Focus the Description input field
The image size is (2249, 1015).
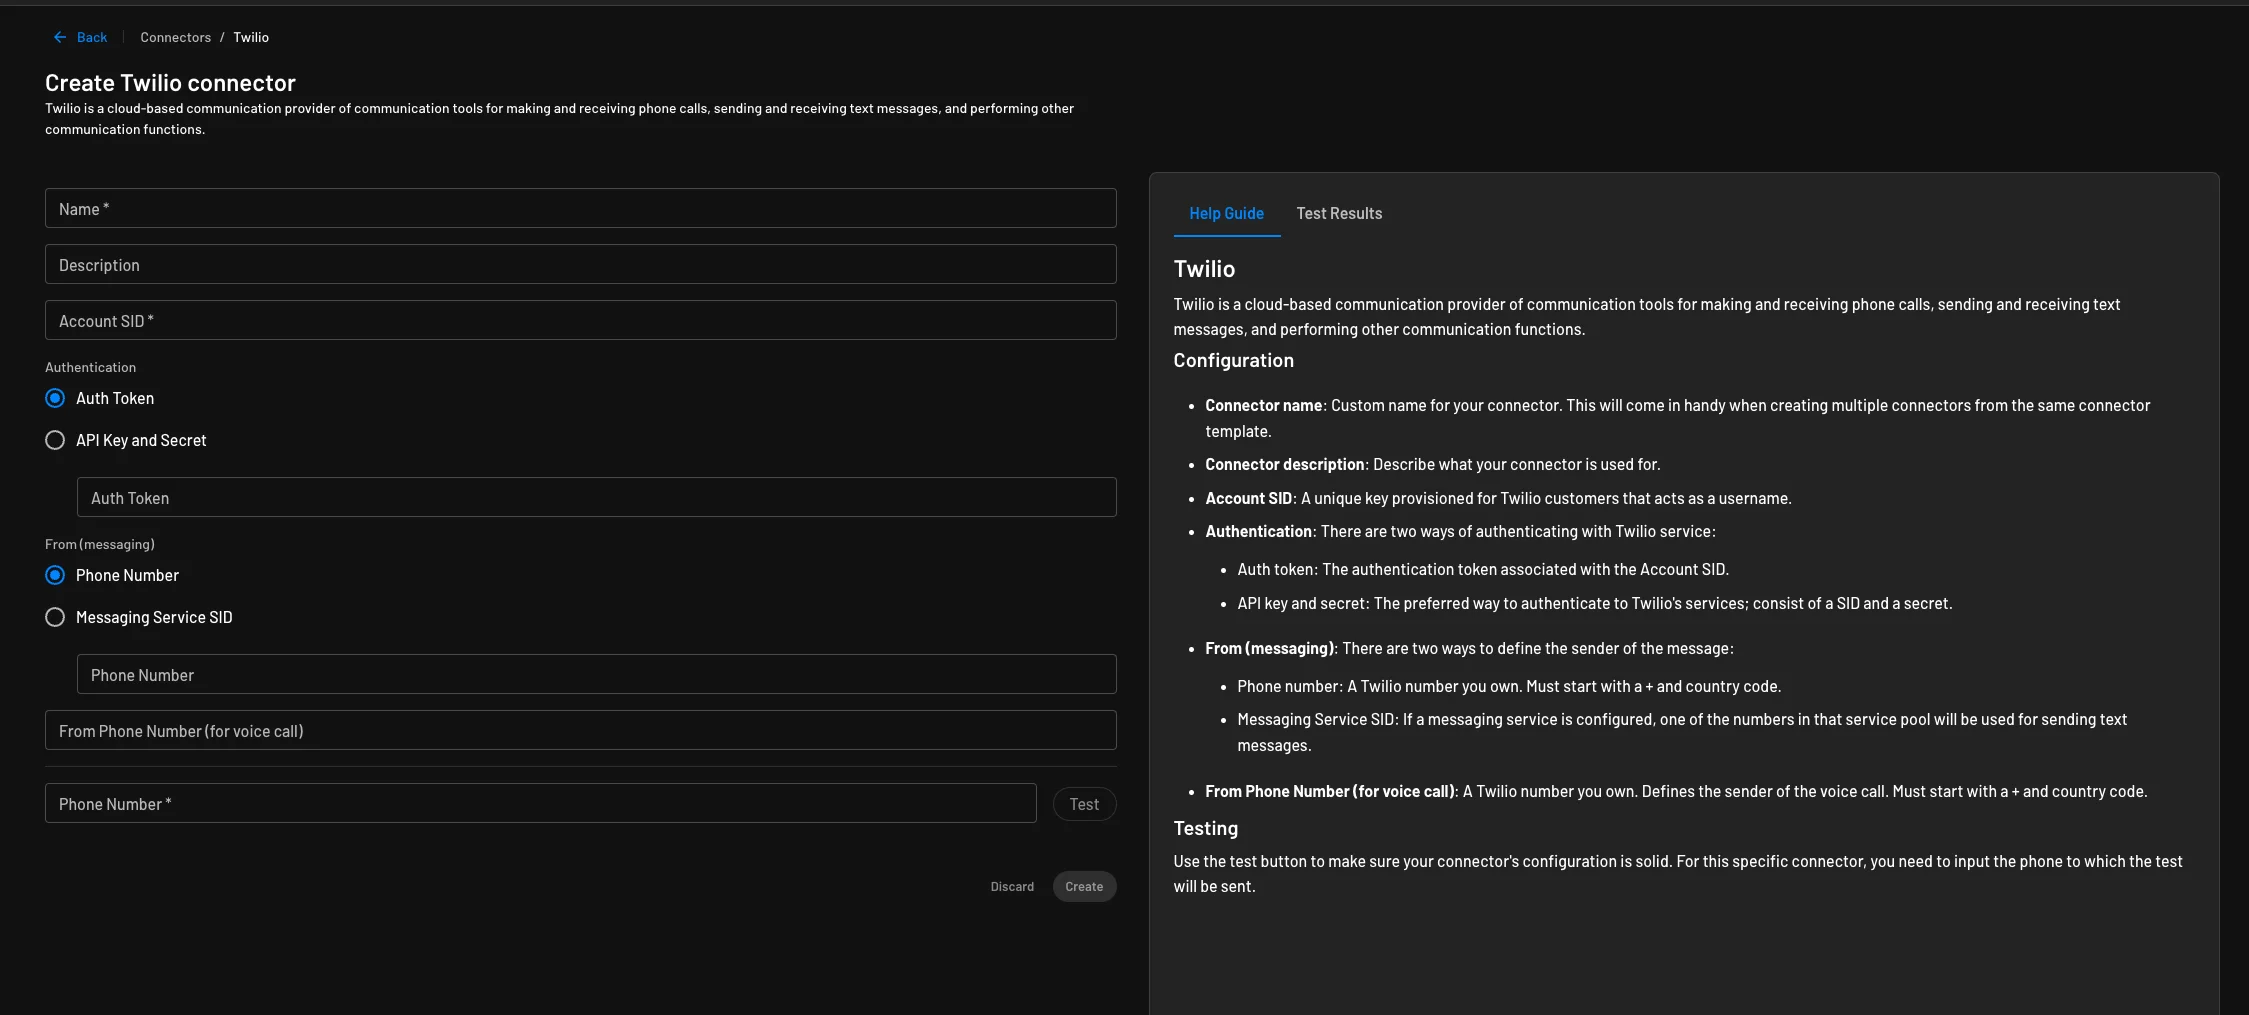pos(580,264)
